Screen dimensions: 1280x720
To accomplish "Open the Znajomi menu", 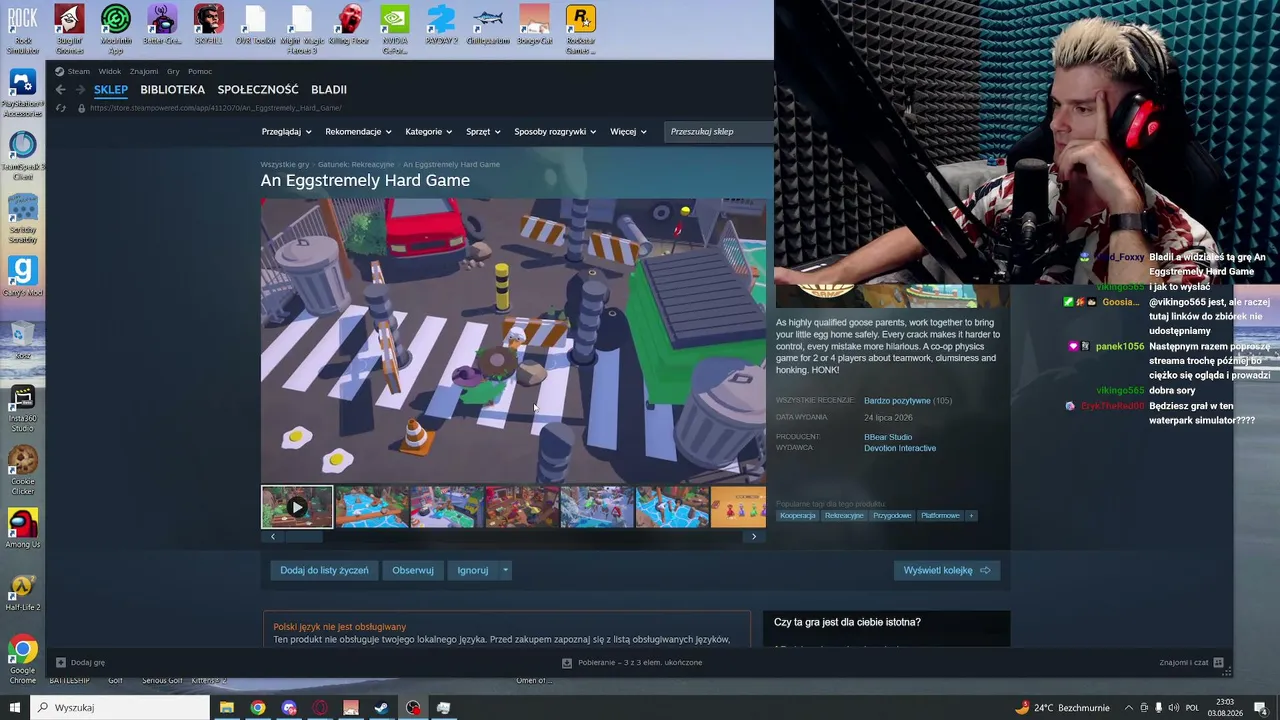I will pos(144,71).
